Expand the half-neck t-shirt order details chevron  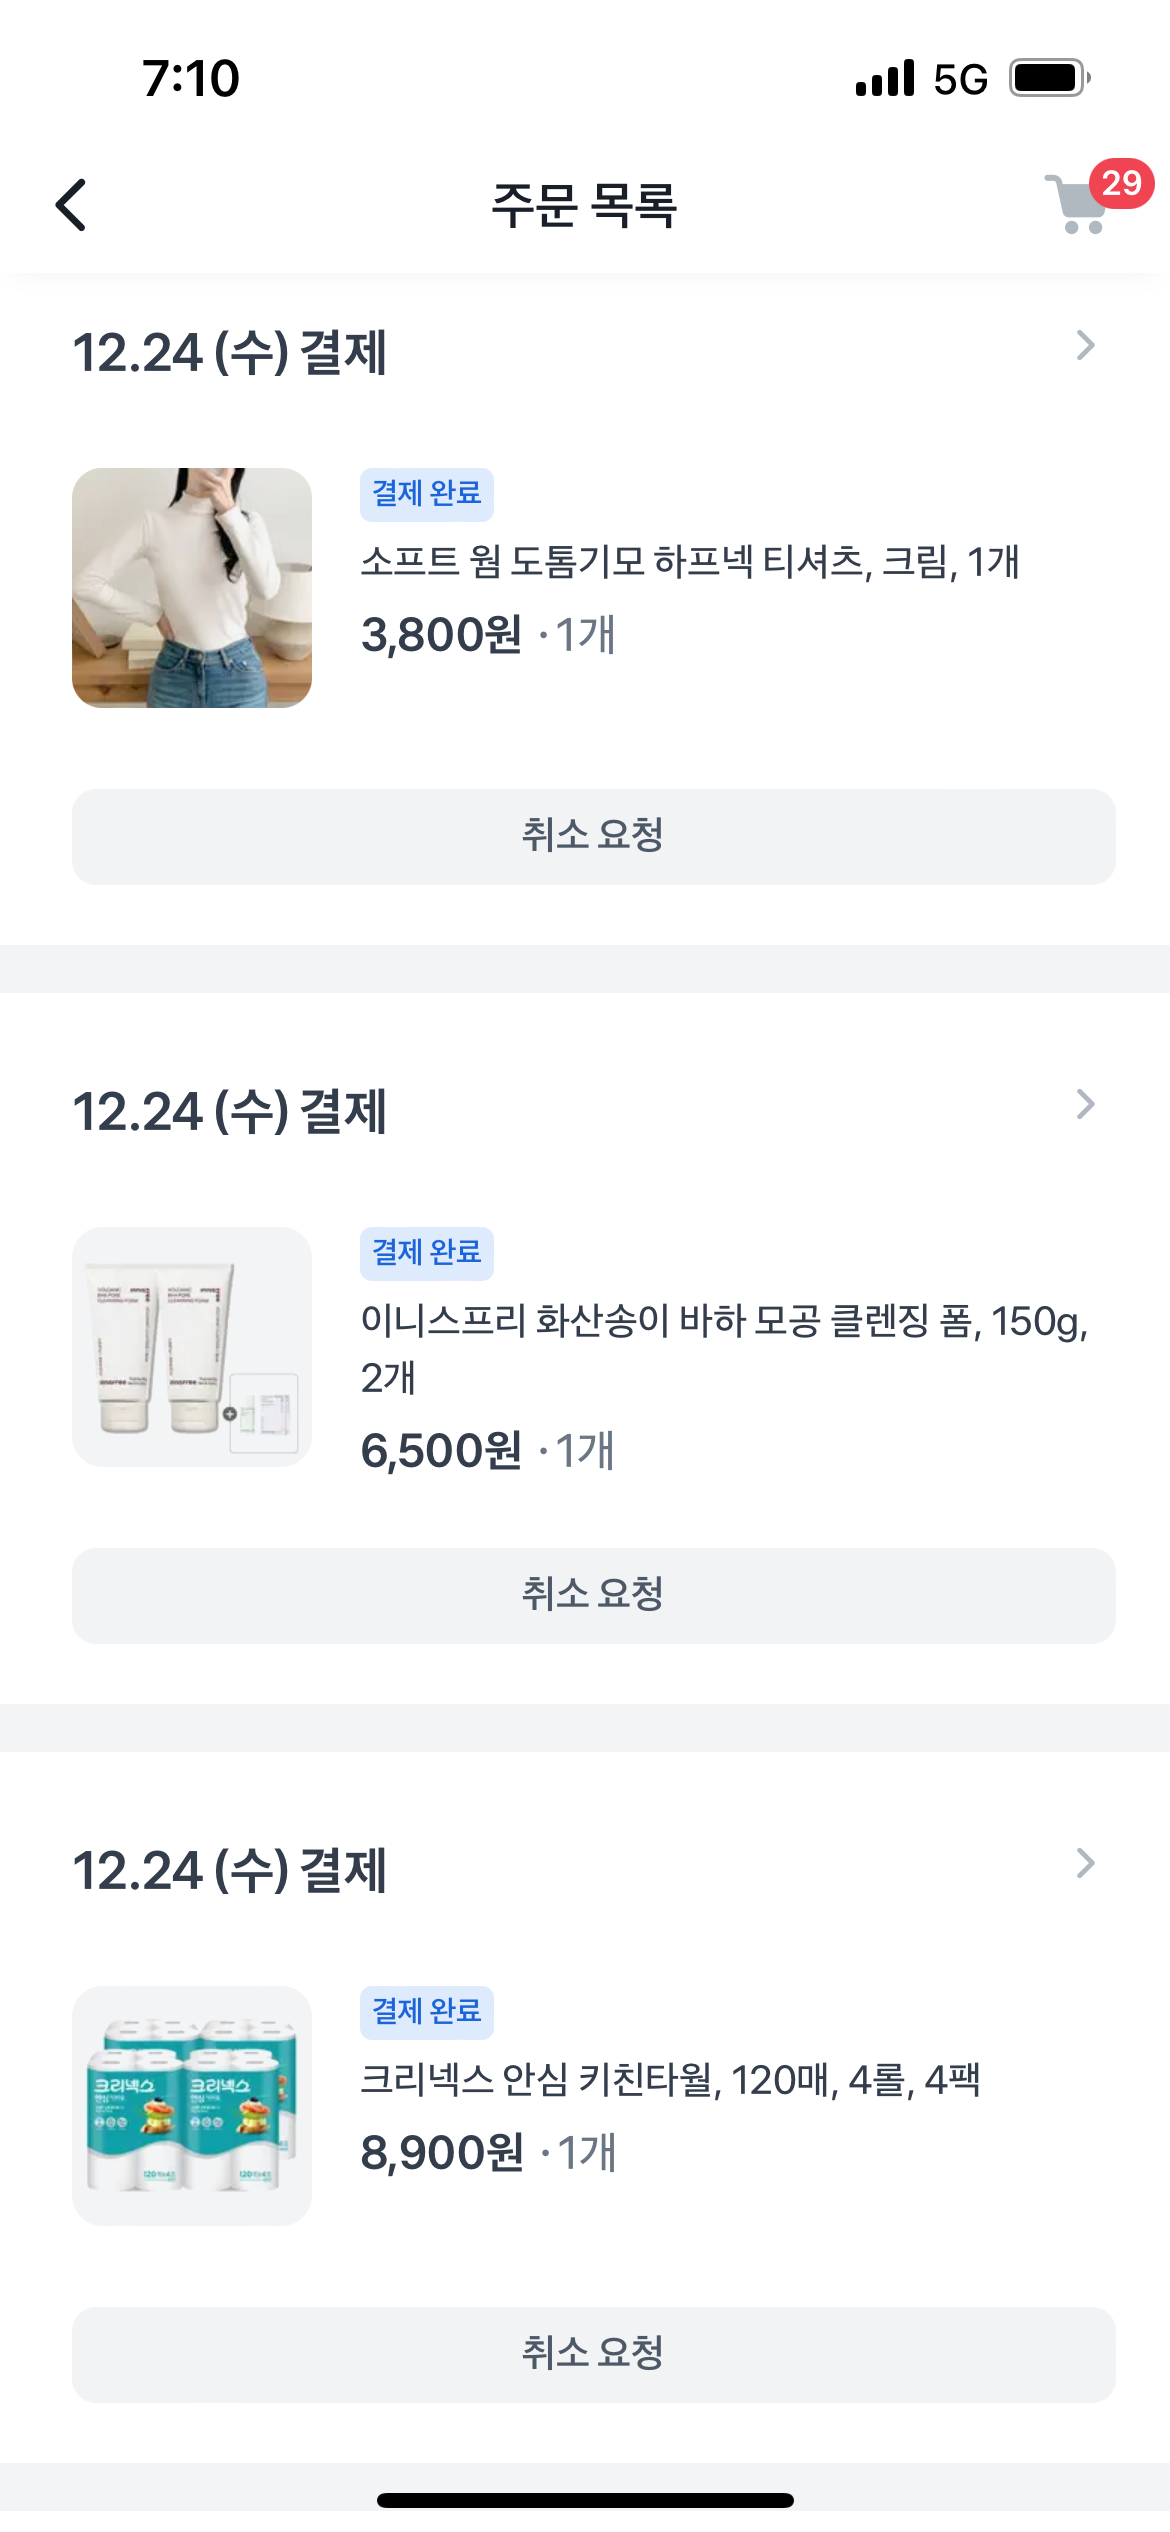pyautogui.click(x=1085, y=346)
